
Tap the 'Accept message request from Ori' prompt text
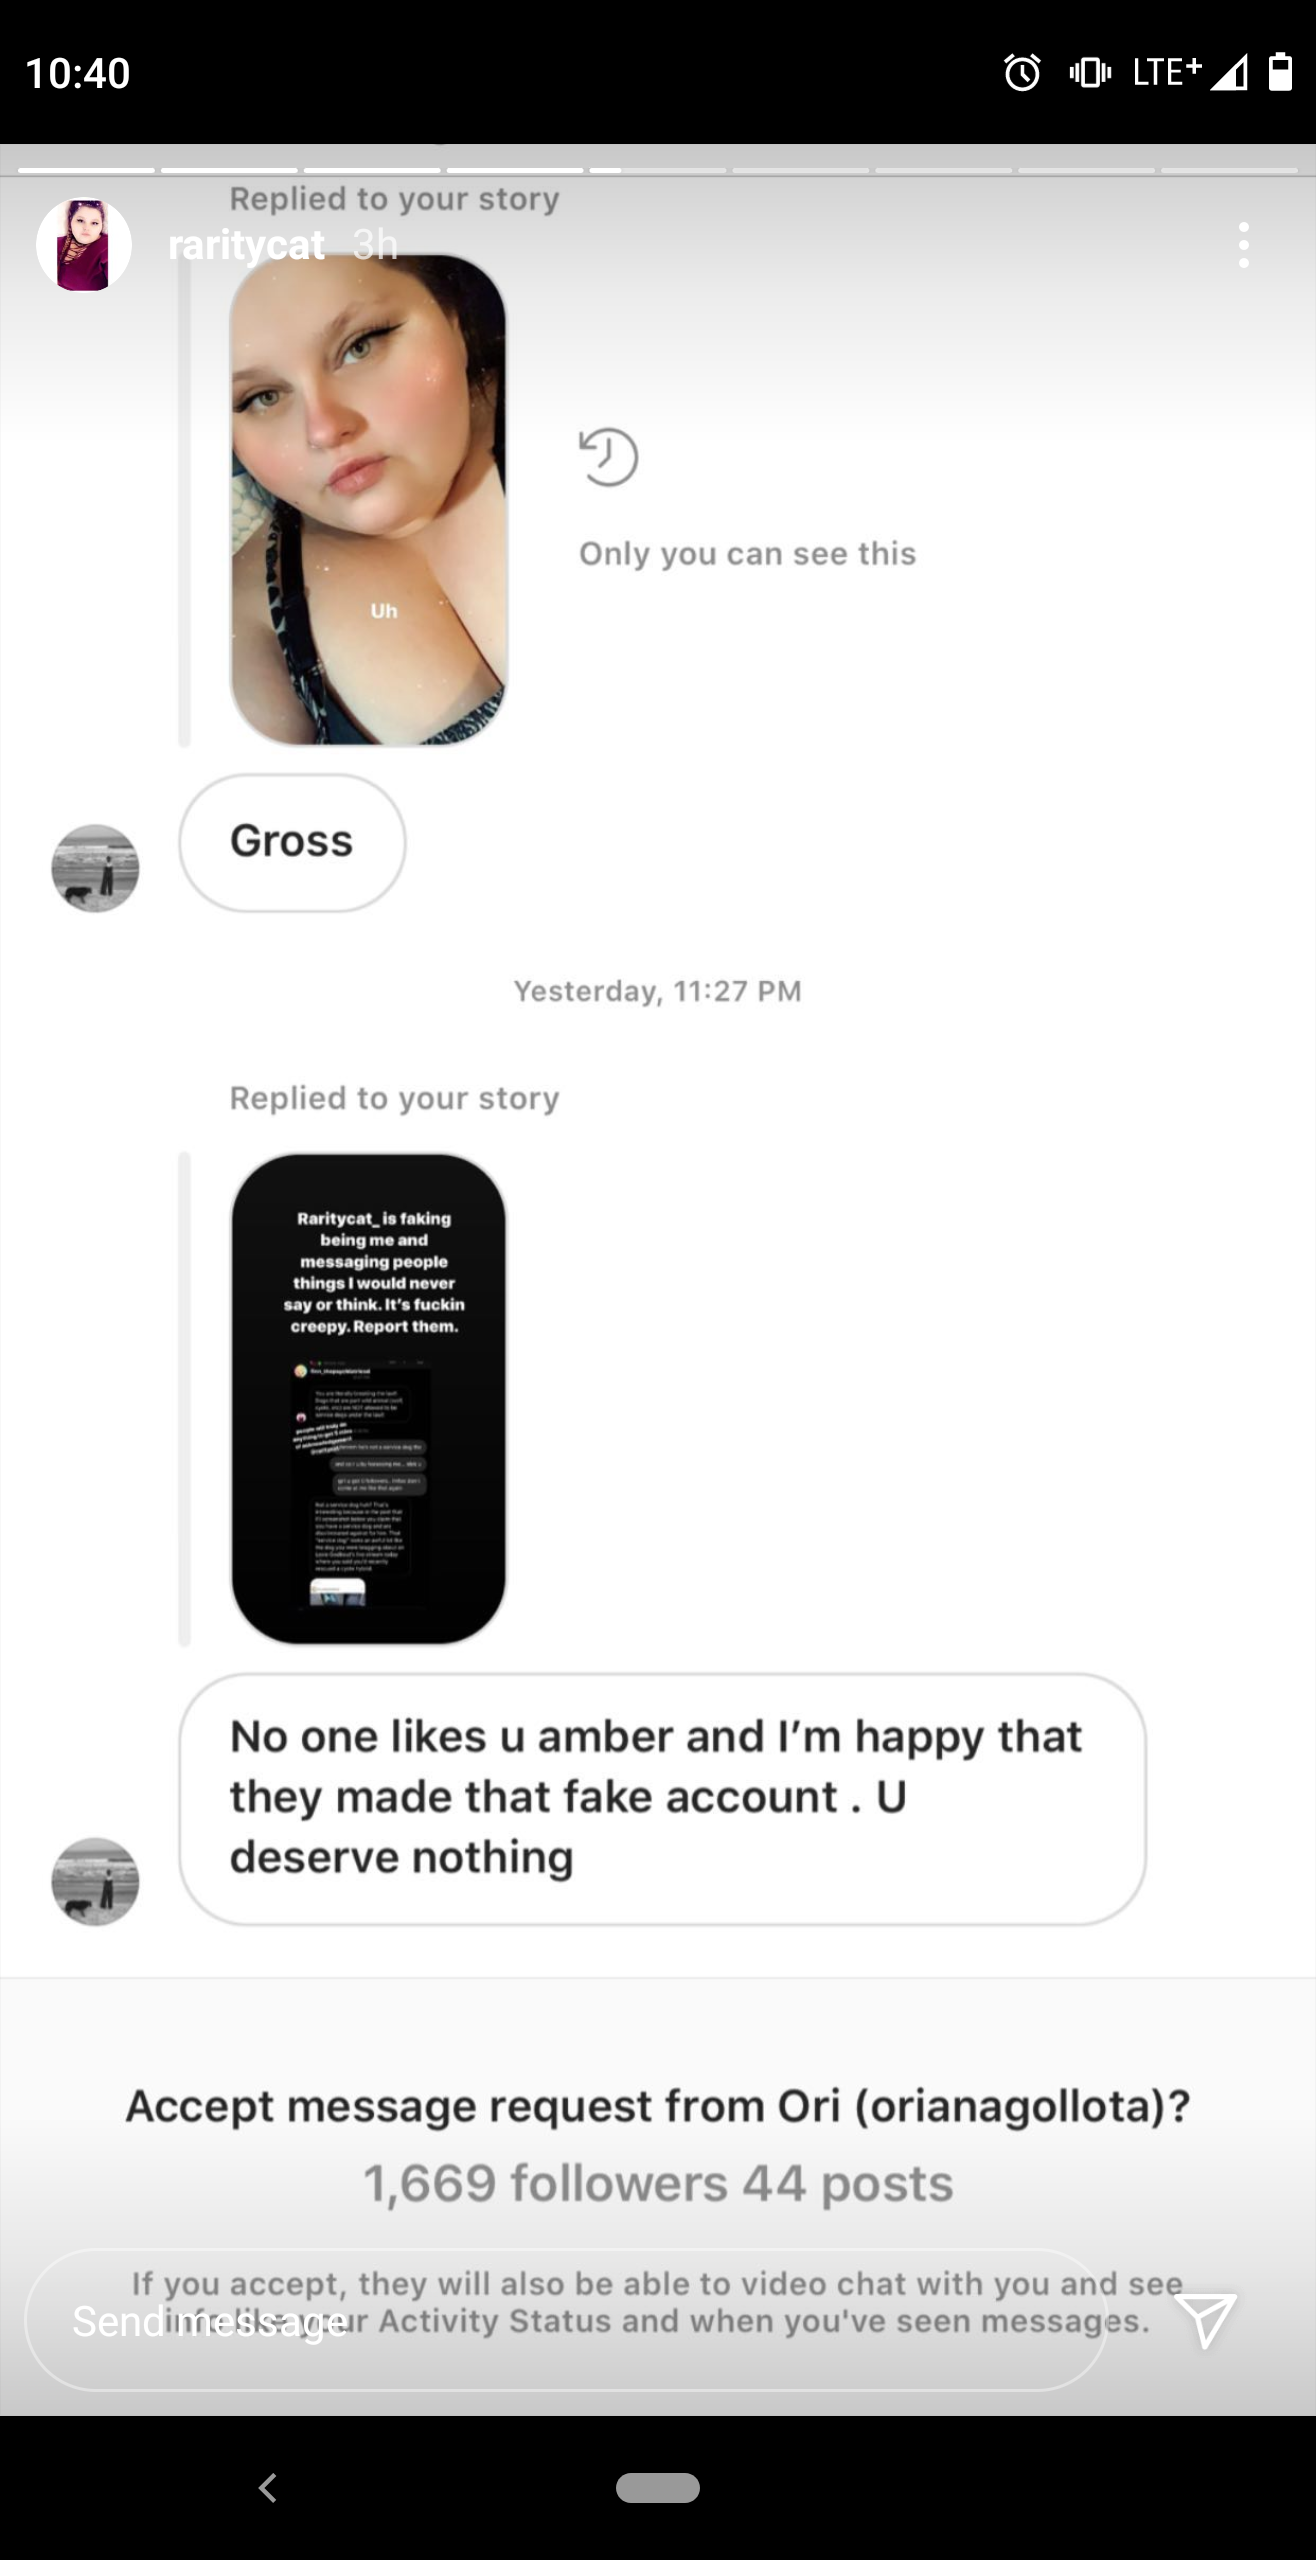pos(658,2106)
